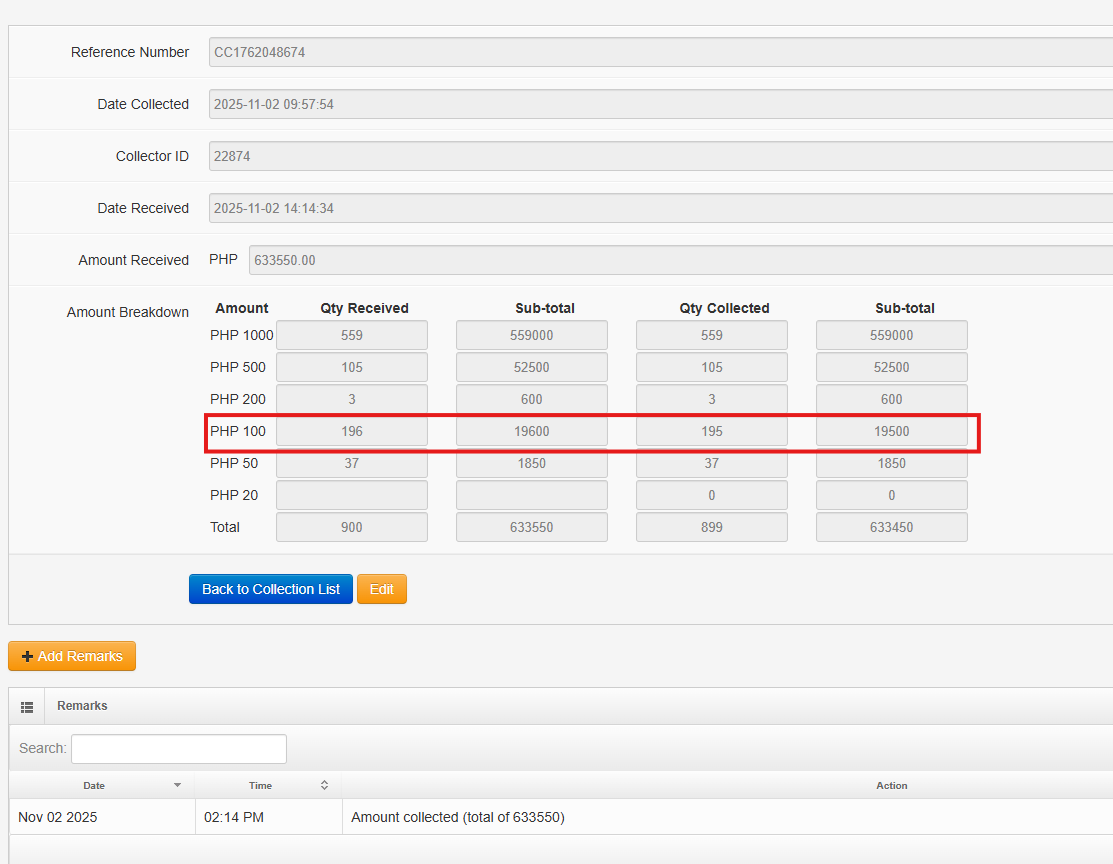1113x864 pixels.
Task: Click PHP 500 received sub-total 52500
Action: [x=532, y=367]
